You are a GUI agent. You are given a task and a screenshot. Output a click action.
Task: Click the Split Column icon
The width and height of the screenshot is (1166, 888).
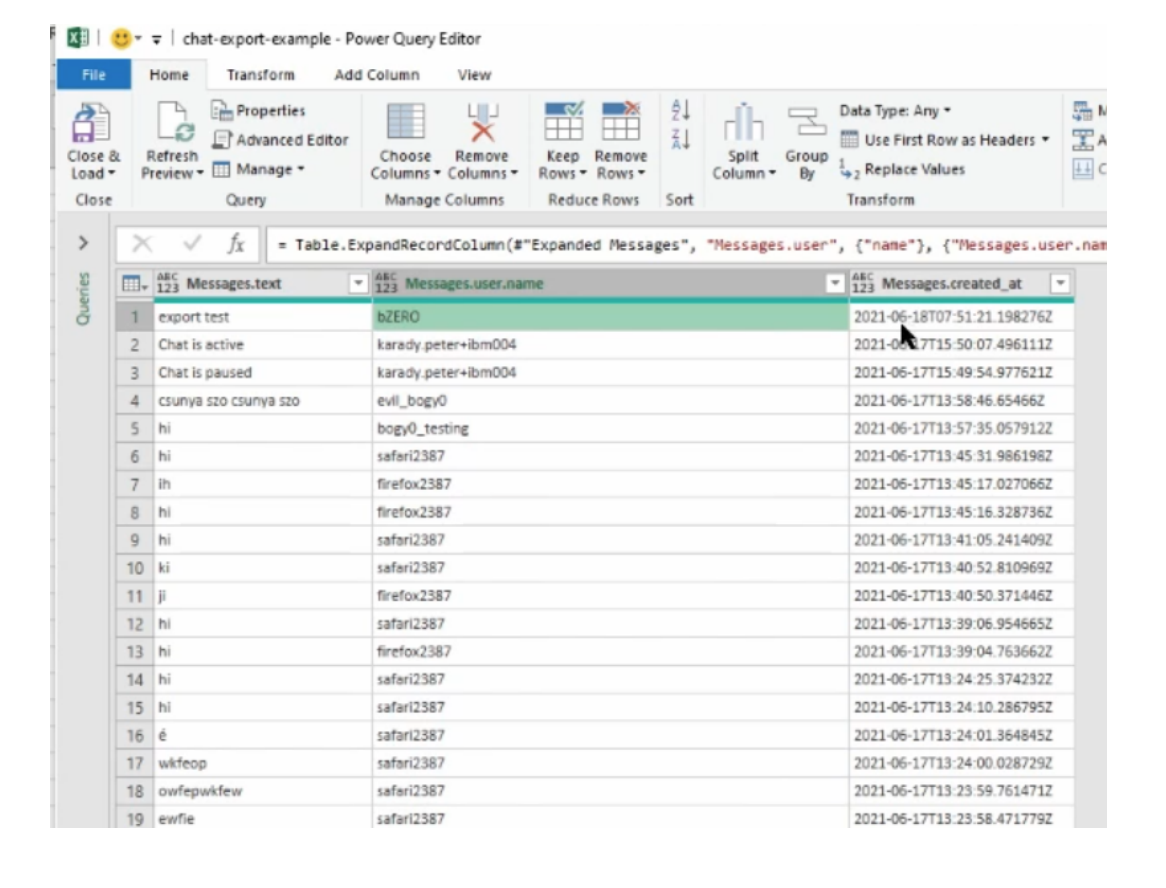(743, 122)
